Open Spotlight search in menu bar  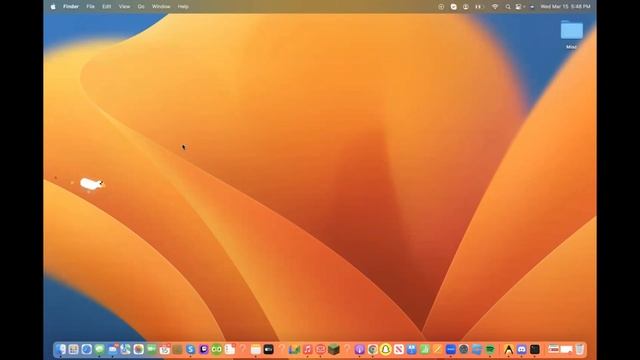click(508, 7)
